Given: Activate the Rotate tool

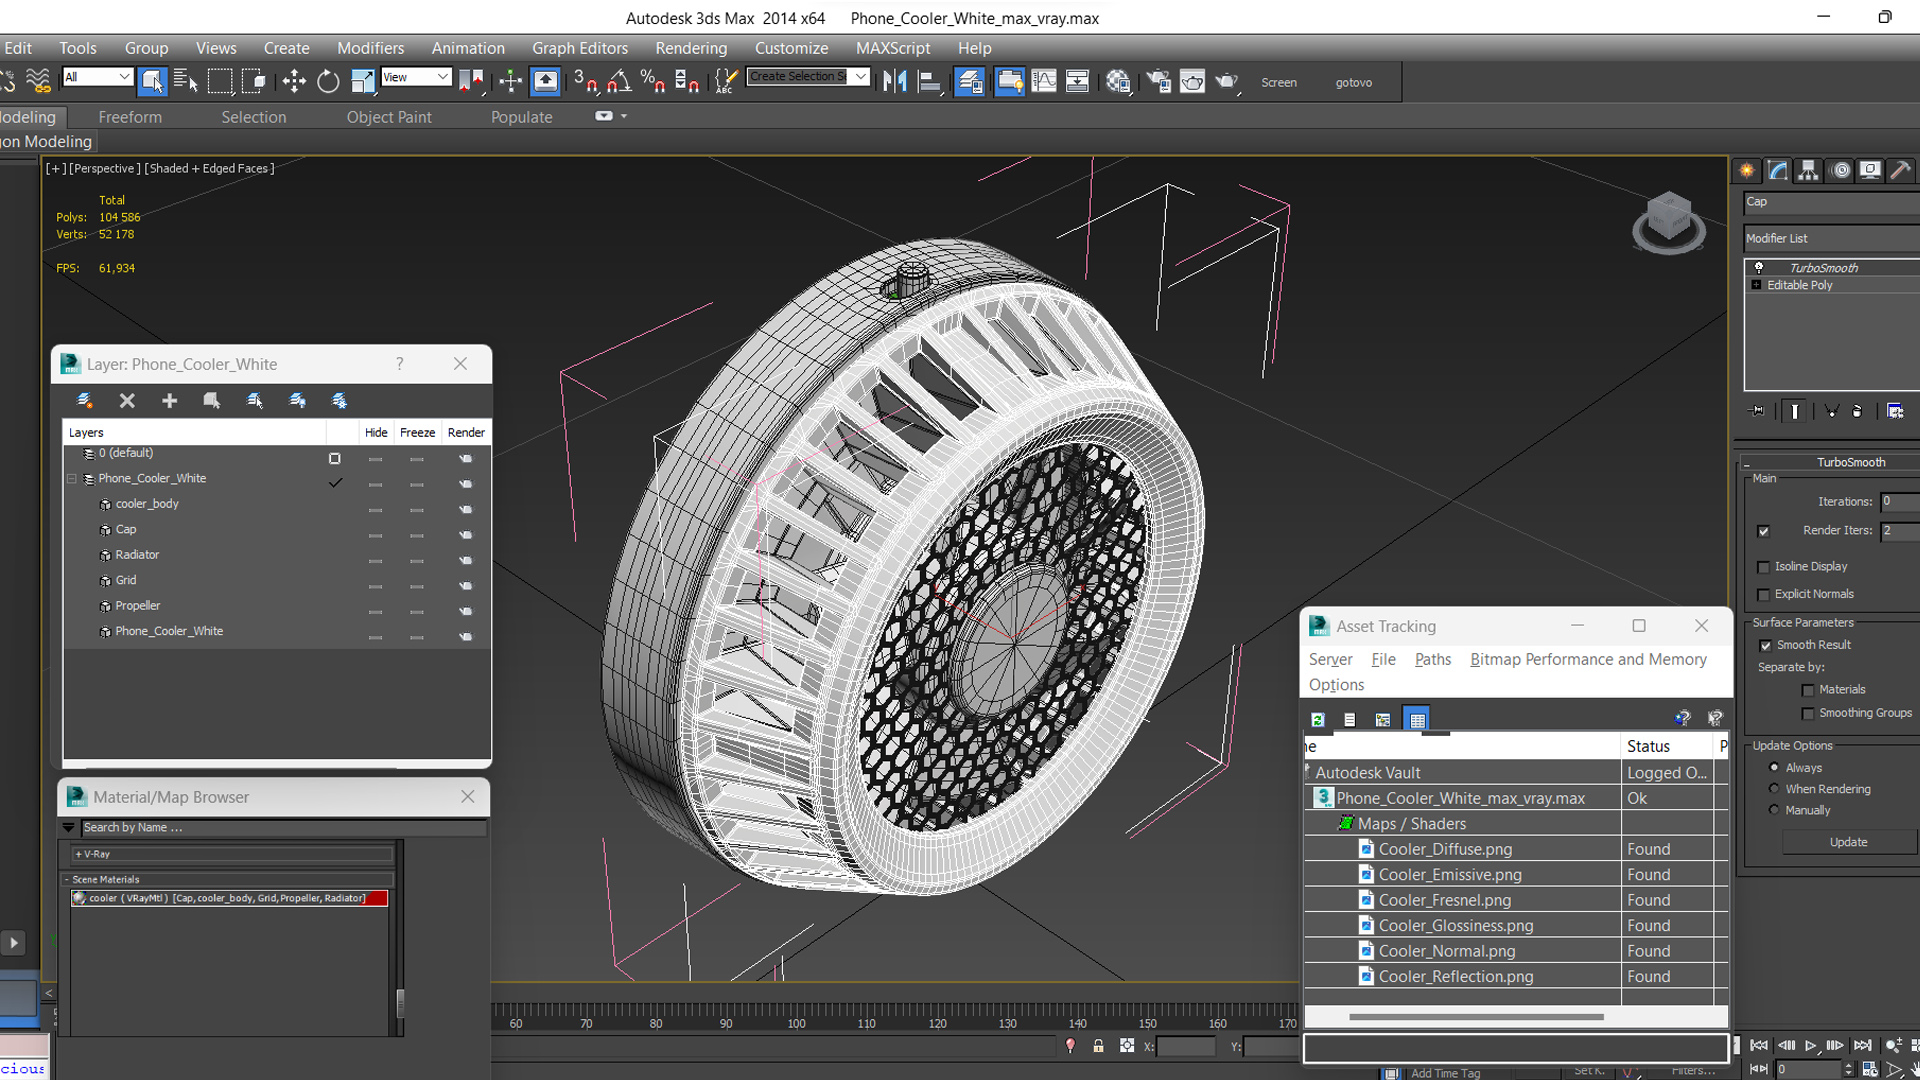Looking at the screenshot, I should (x=328, y=82).
